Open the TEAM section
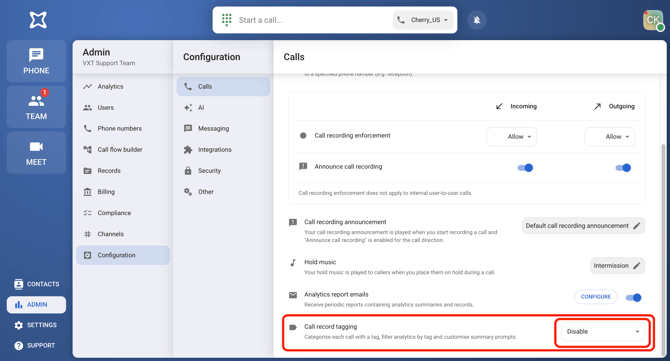The width and height of the screenshot is (670, 361). point(36,107)
